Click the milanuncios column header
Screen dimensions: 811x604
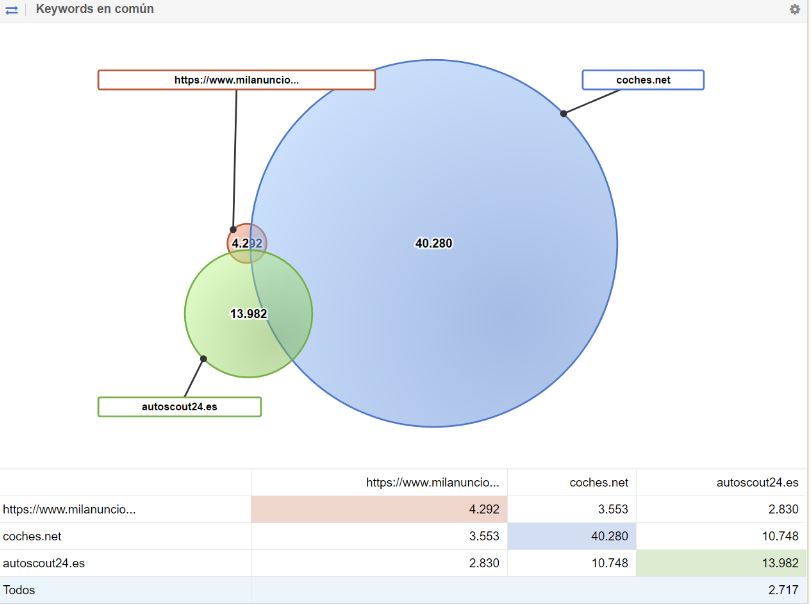432,482
